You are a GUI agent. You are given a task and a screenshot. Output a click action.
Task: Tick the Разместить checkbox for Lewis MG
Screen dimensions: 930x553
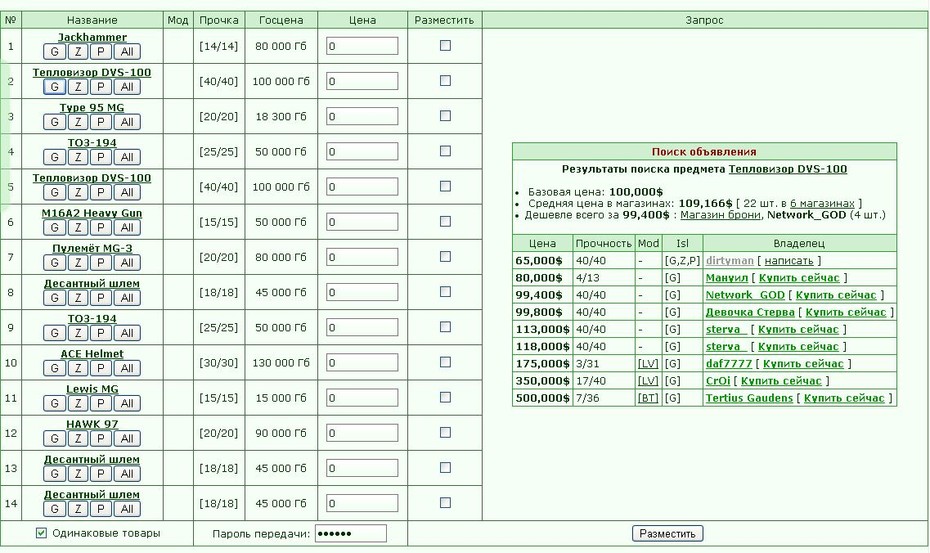(x=445, y=397)
